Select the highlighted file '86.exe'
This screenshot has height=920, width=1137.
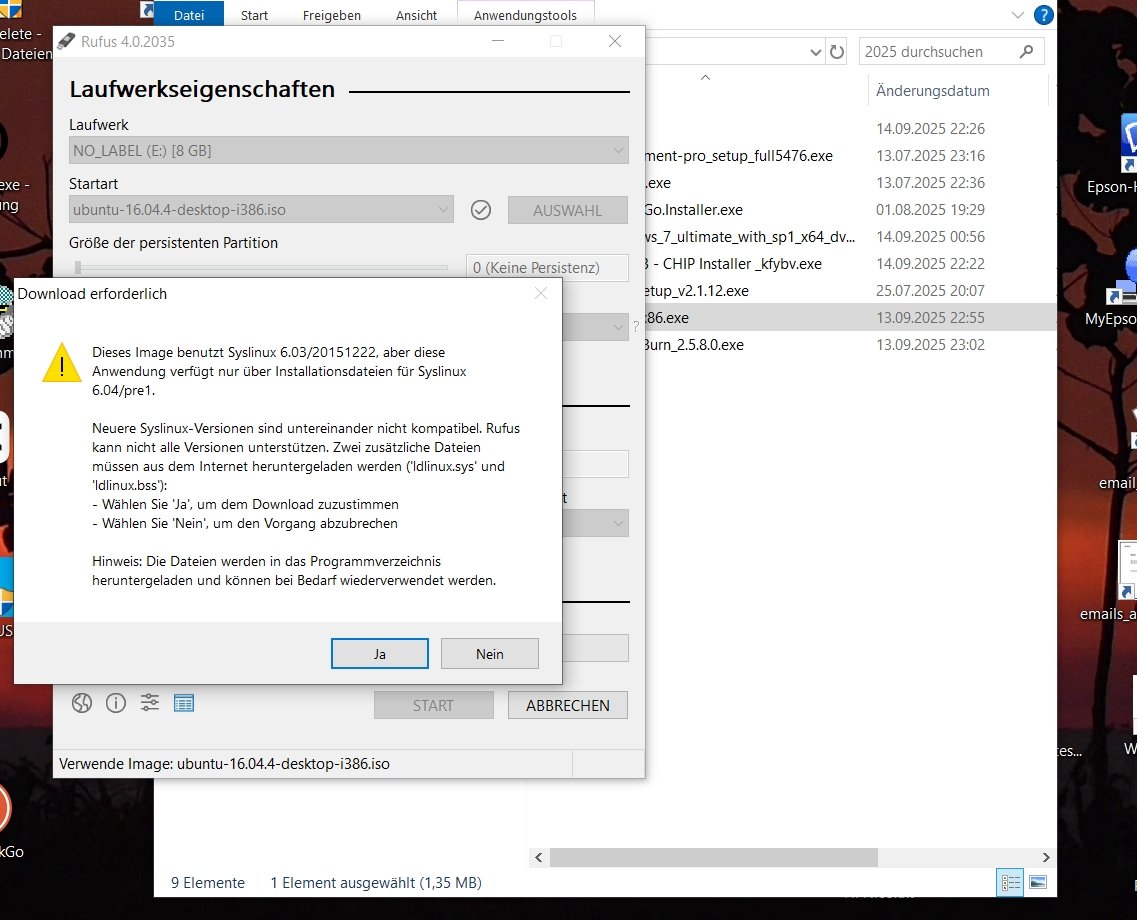[667, 318]
